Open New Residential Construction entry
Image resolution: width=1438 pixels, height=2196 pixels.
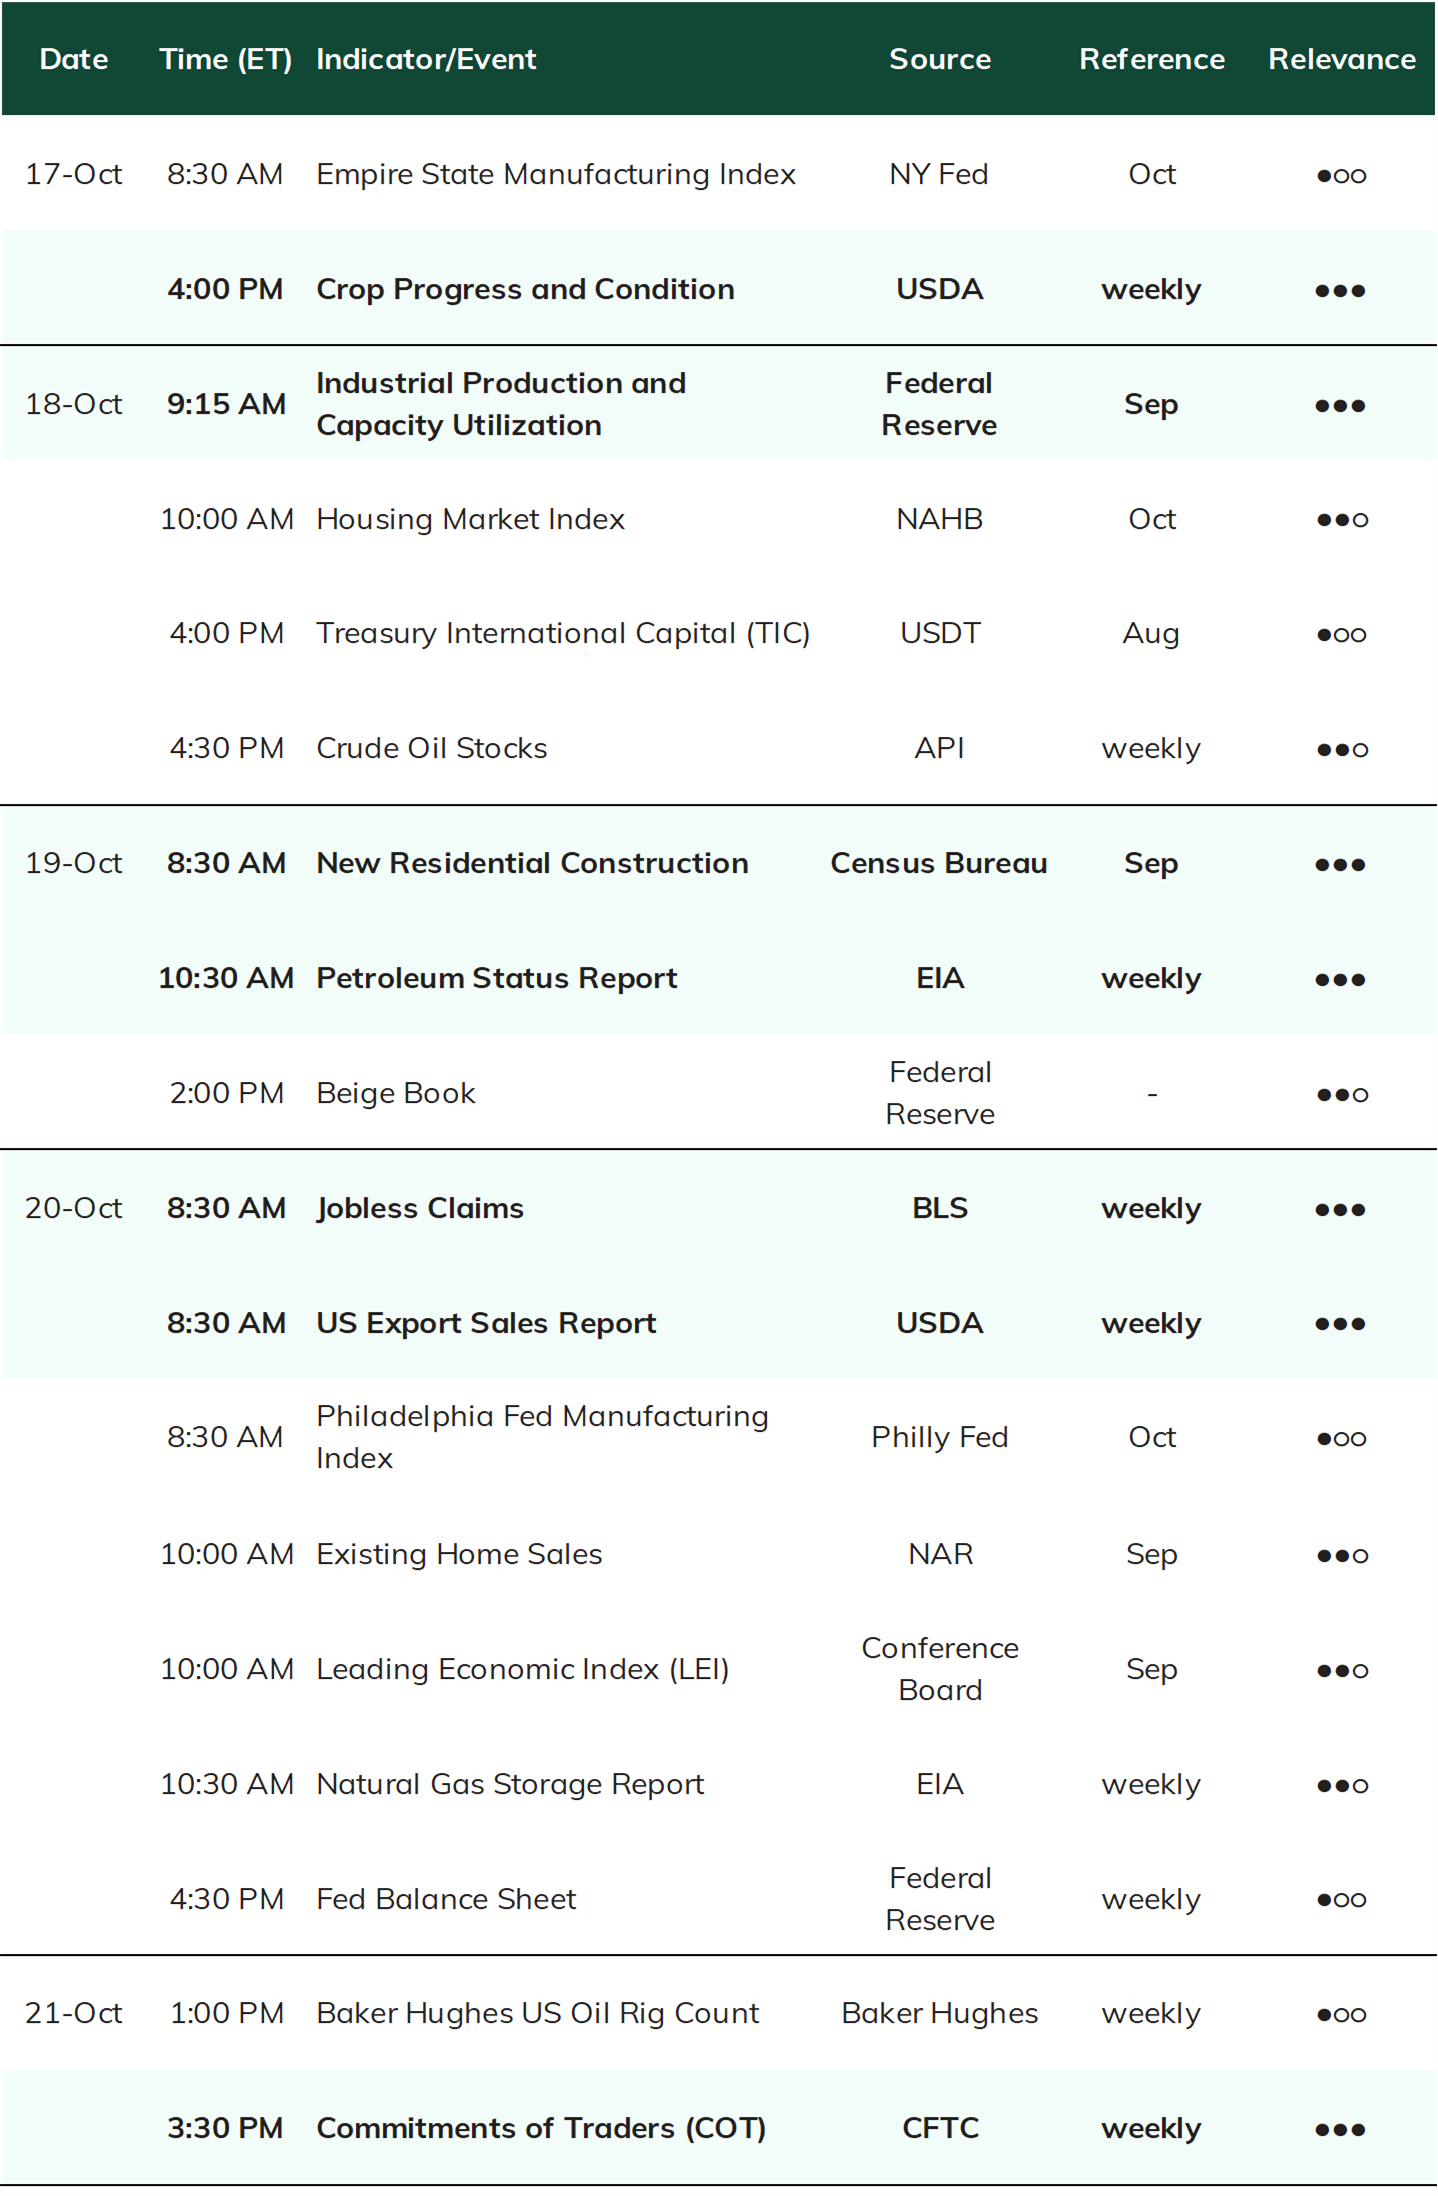pyautogui.click(x=532, y=863)
